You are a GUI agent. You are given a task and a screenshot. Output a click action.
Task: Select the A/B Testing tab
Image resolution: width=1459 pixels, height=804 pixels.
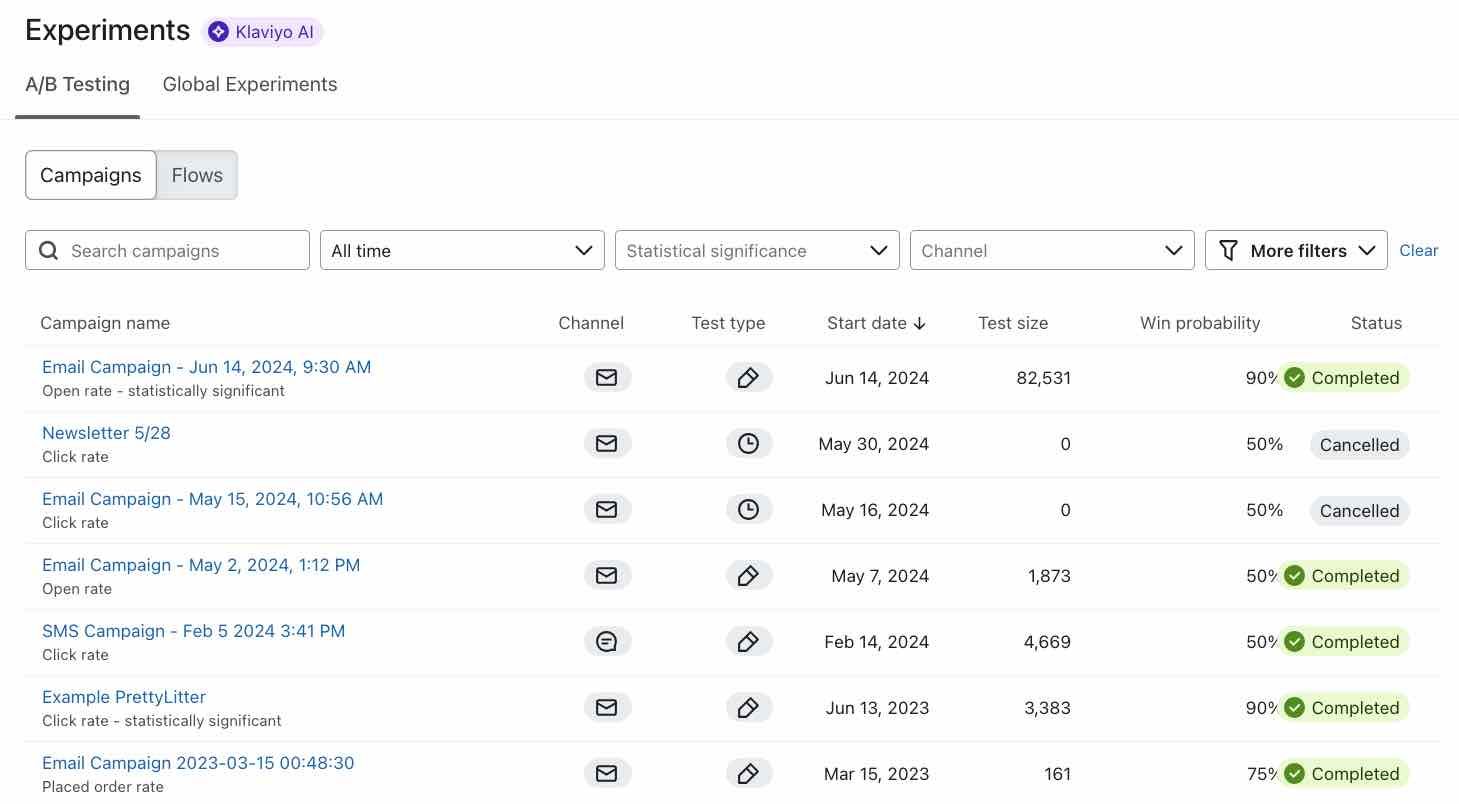tap(77, 84)
